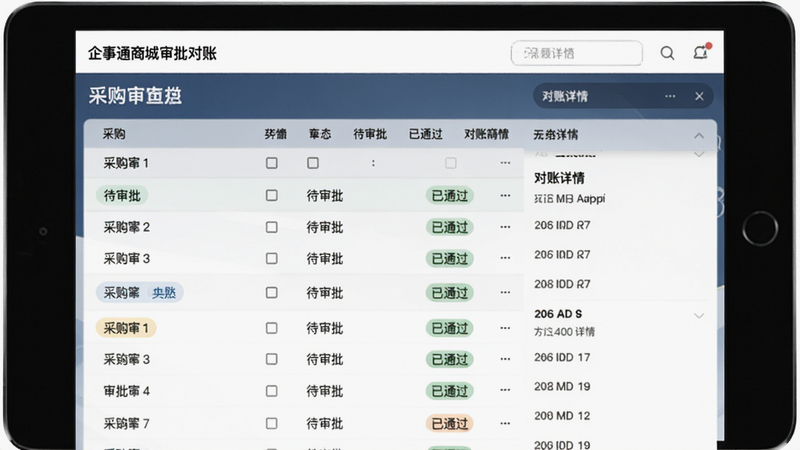Image resolution: width=800 pixels, height=450 pixels.
Task: Click the 采购 column header
Action: [x=114, y=134]
